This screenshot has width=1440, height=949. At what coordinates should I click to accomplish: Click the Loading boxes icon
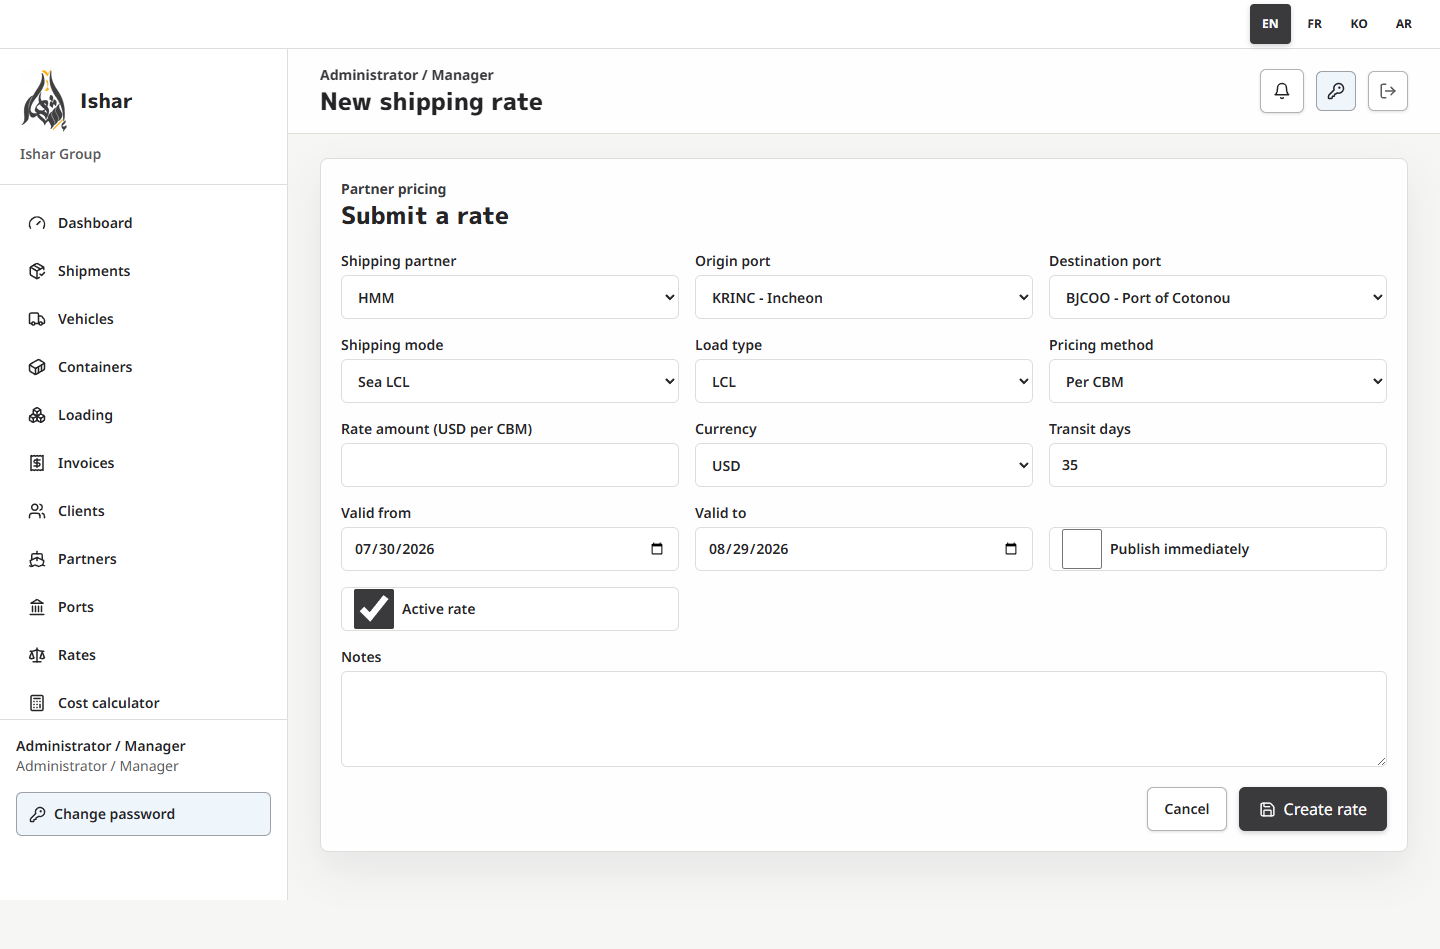(37, 415)
